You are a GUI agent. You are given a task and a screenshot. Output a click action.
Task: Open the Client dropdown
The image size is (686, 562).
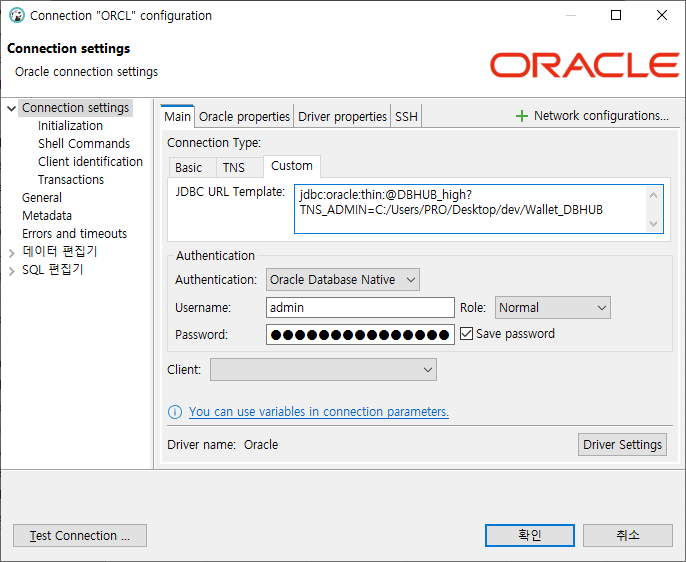(x=323, y=370)
